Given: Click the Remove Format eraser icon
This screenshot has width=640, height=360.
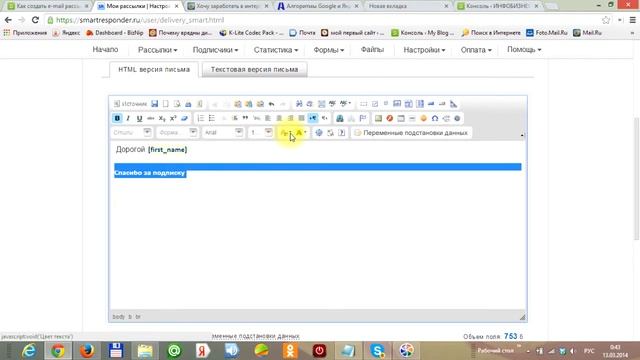Looking at the screenshot, I should coord(184,118).
